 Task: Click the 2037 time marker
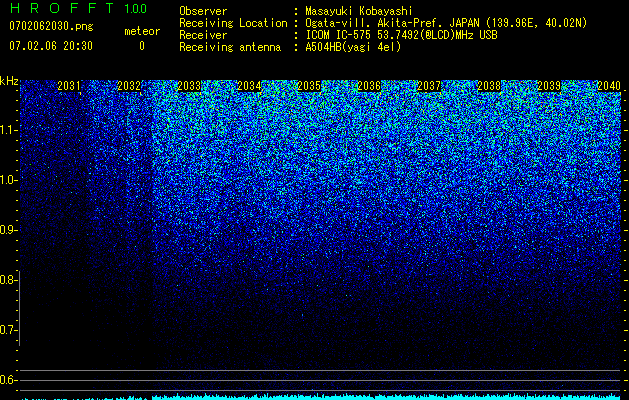tap(429, 86)
